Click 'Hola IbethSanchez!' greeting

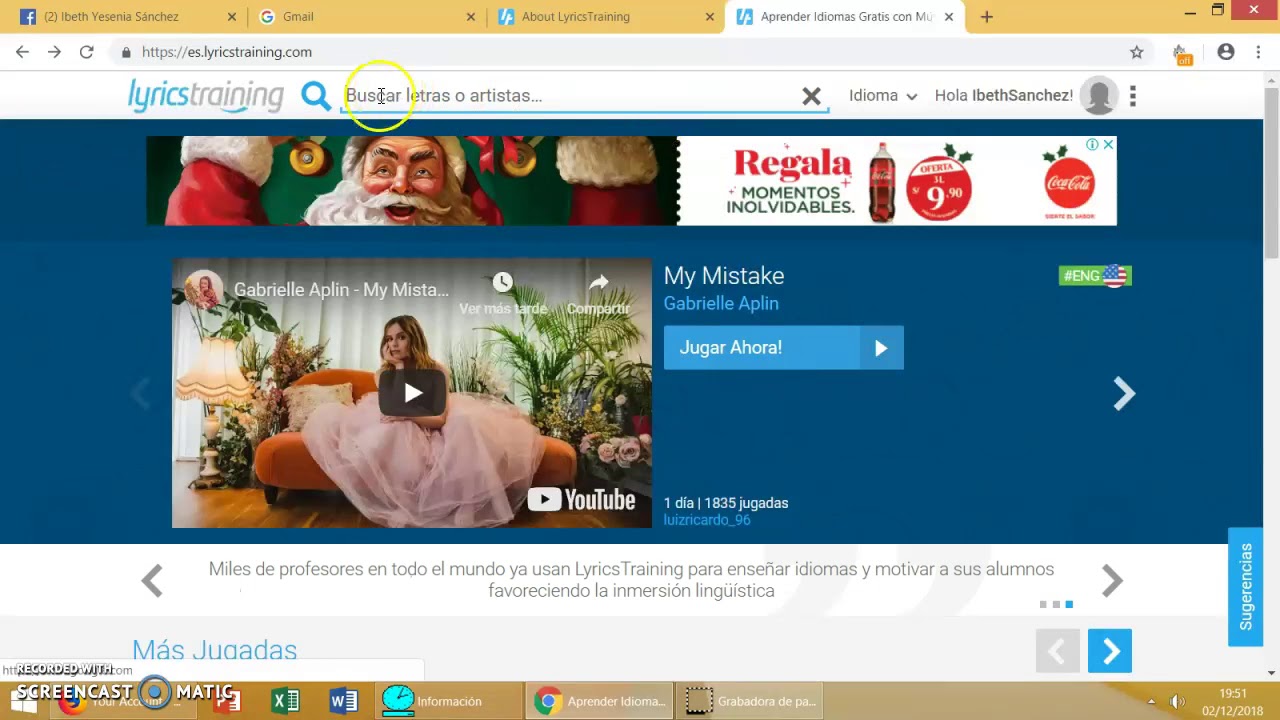tap(1003, 96)
